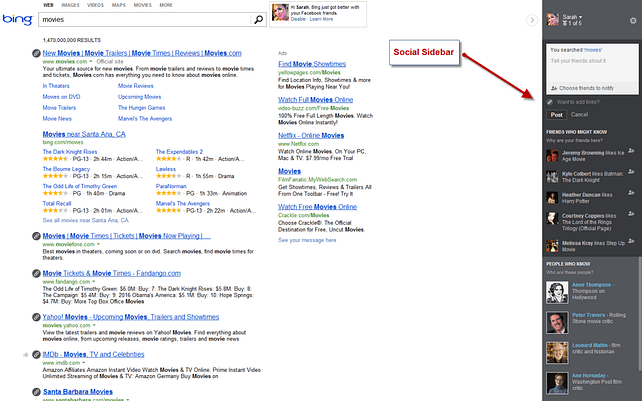Switch to the VIDEOS search tab
Image resolution: width=642 pixels, height=401 pixels.
(95, 5)
